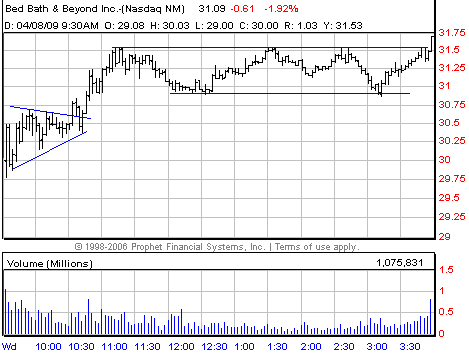Click the 30.75 price axis label

(452, 105)
